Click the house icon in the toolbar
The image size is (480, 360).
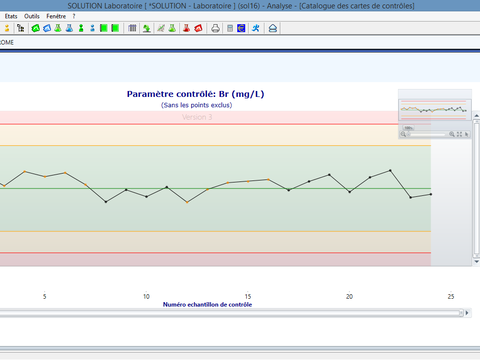(273, 28)
